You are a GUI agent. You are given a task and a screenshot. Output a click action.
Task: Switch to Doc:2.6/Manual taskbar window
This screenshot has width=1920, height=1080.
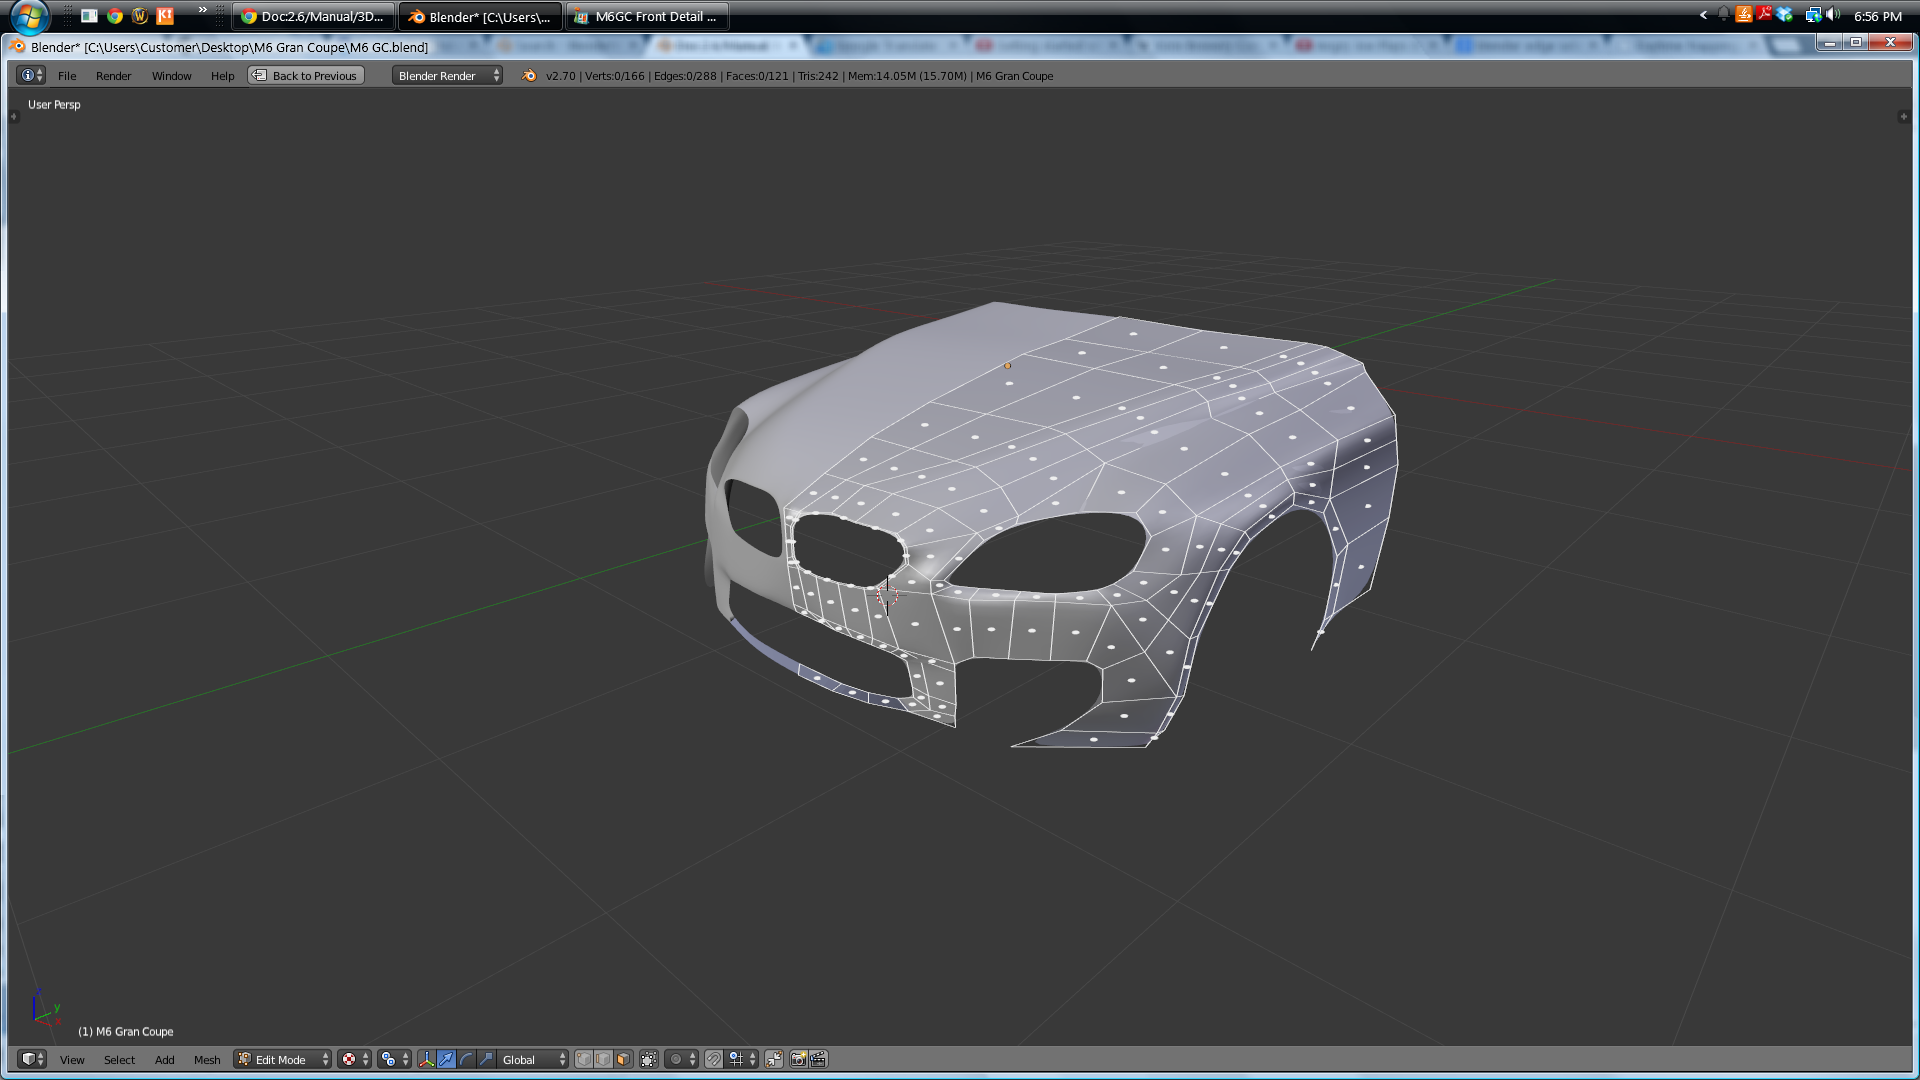pos(314,16)
